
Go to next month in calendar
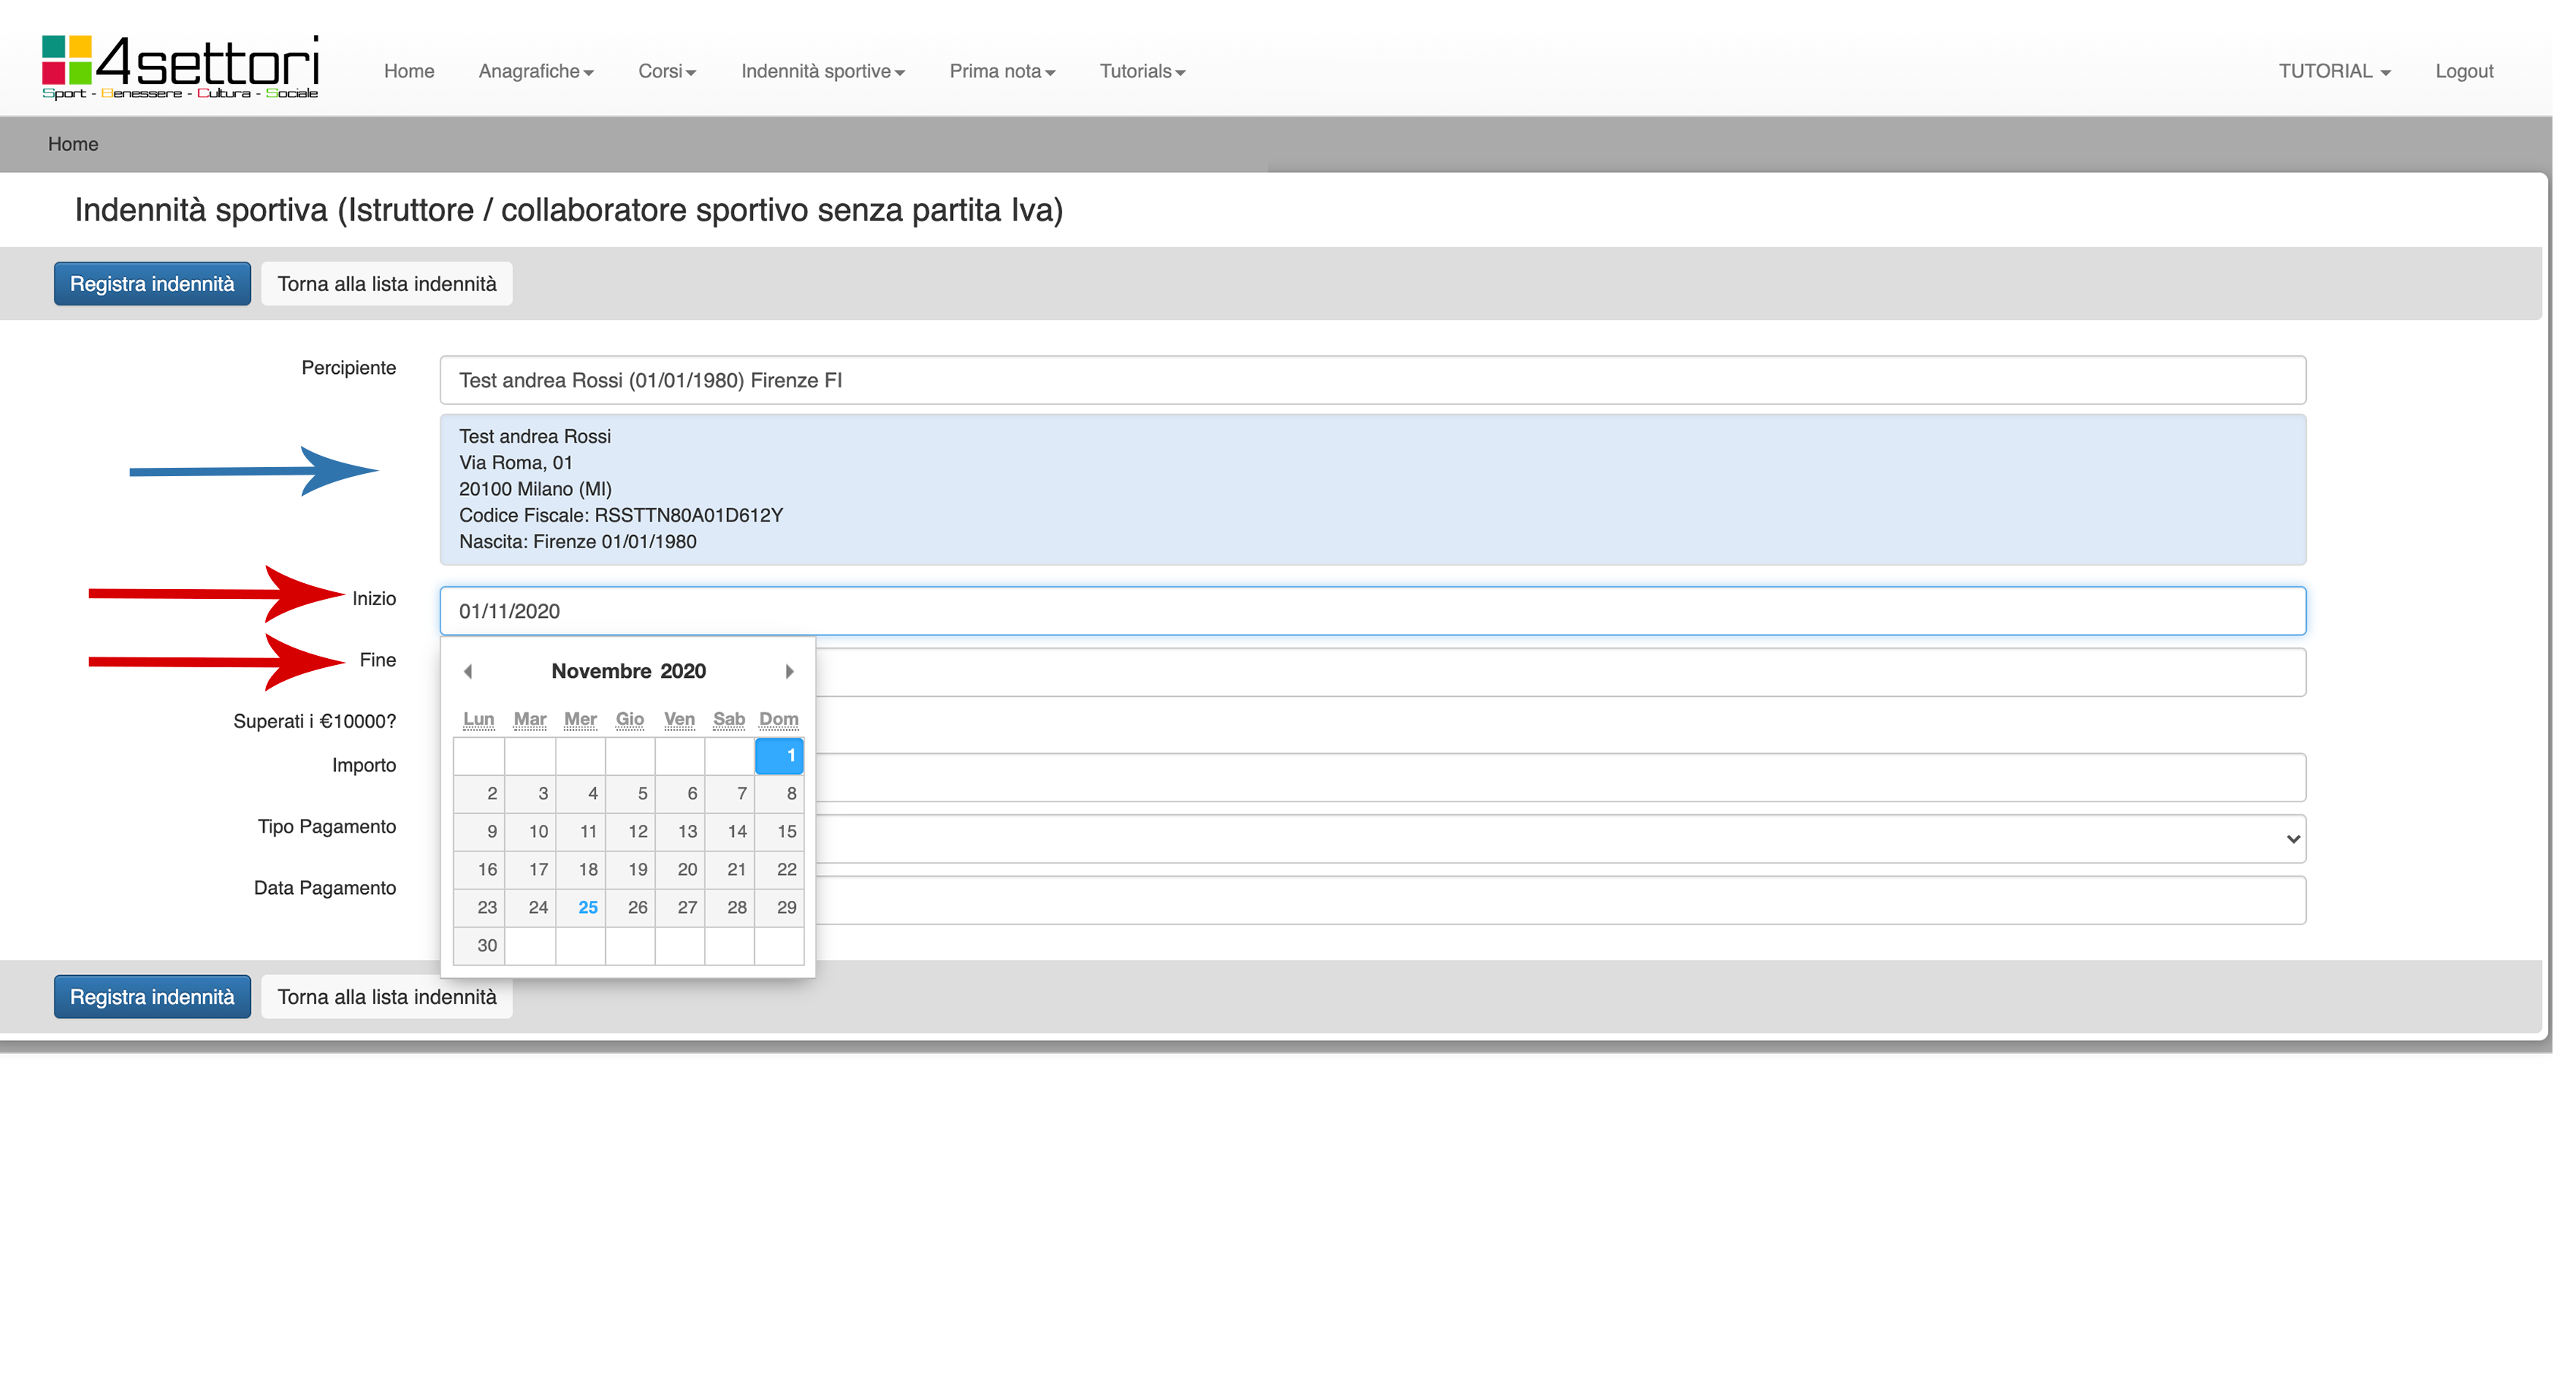click(789, 671)
